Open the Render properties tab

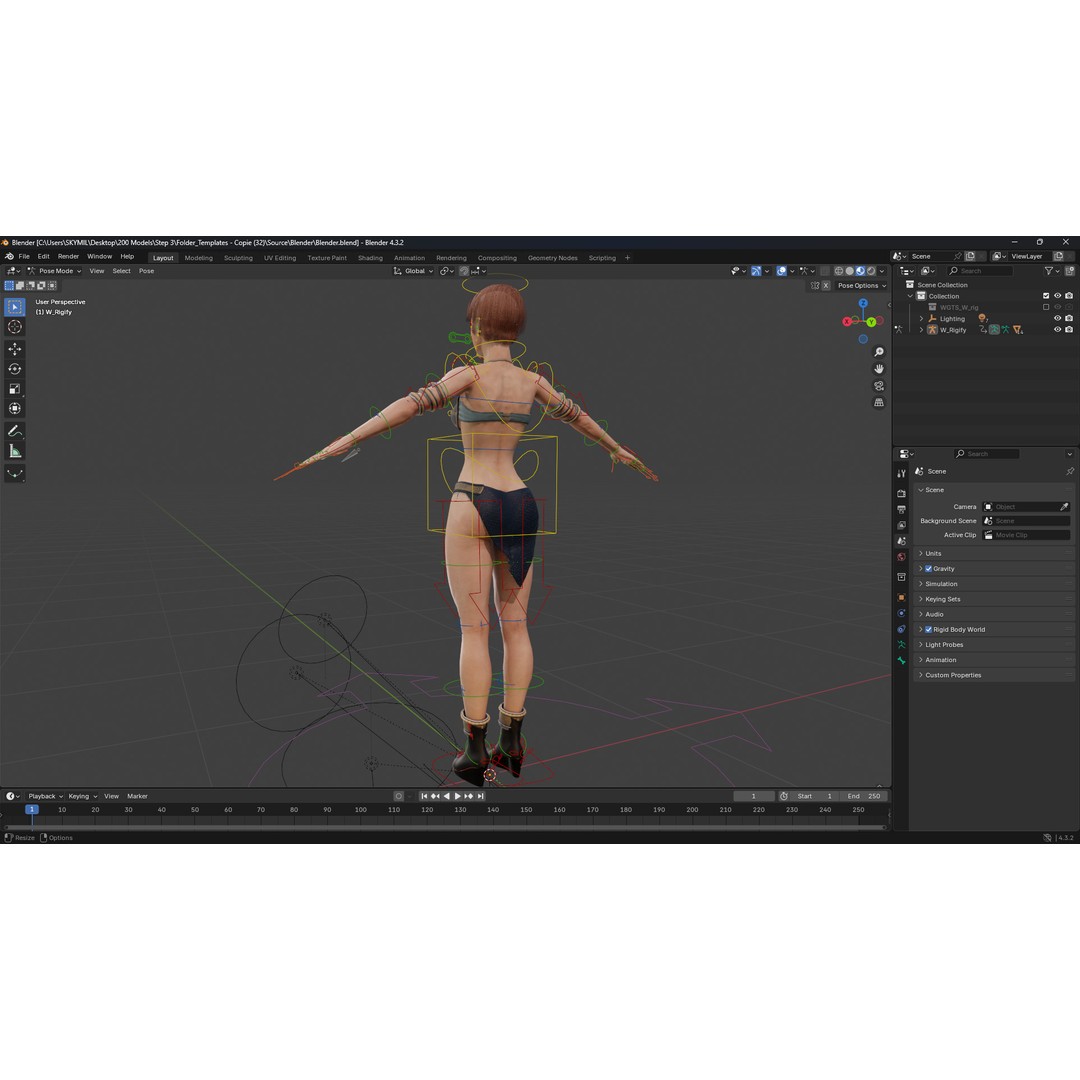click(901, 493)
